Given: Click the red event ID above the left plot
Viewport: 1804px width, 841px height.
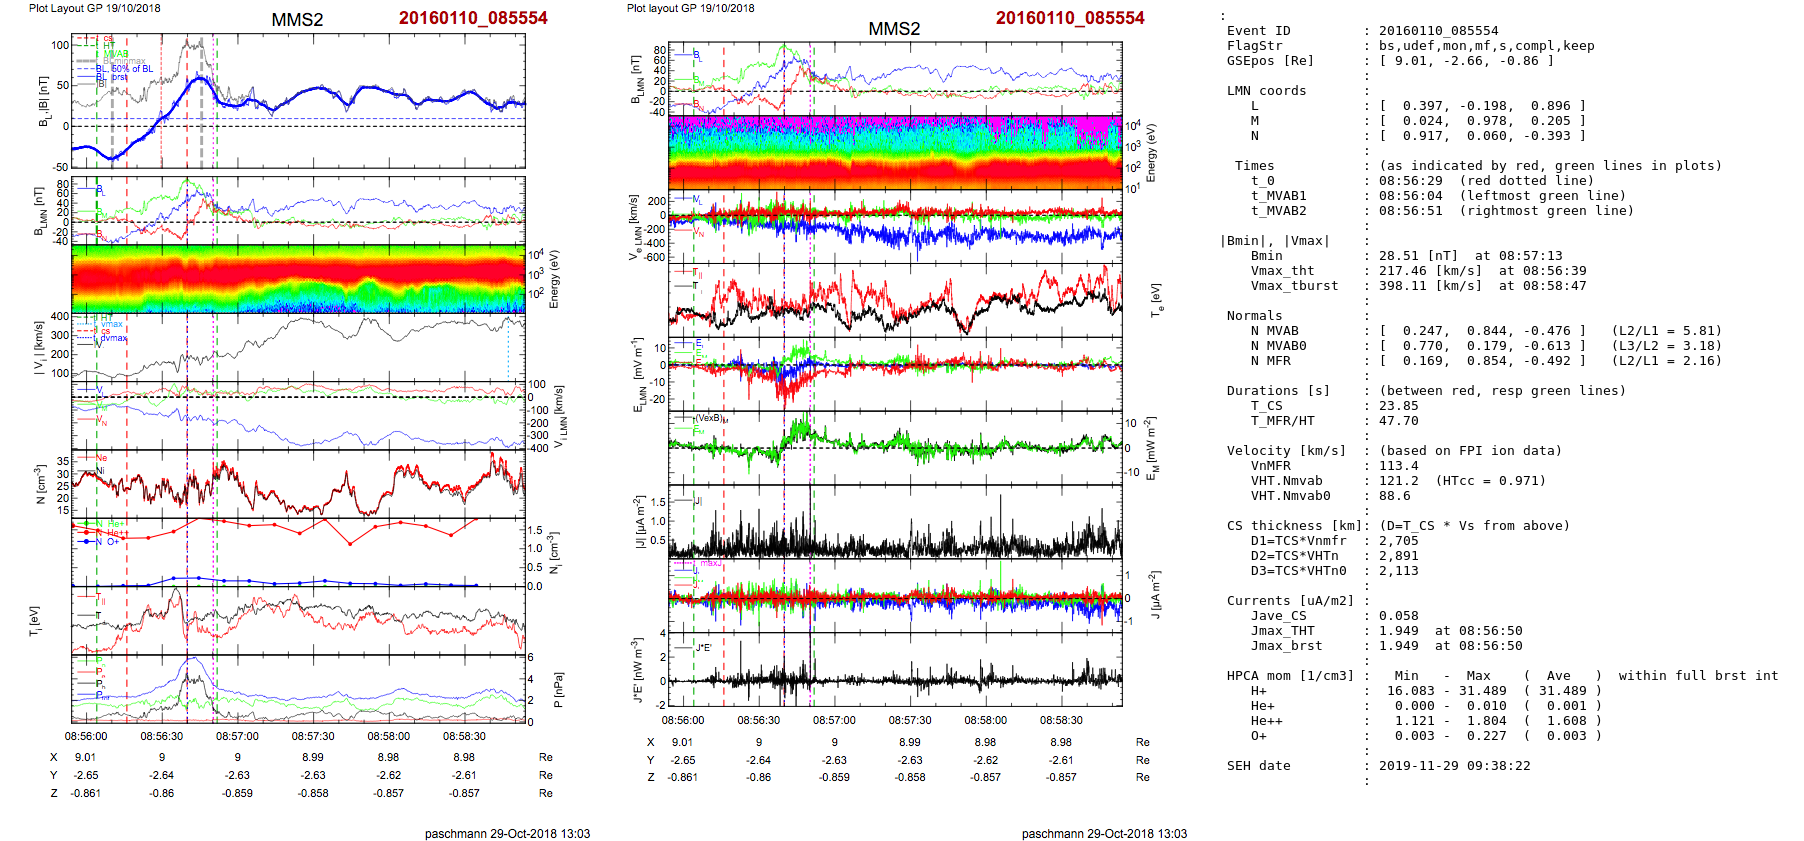Looking at the screenshot, I should 473,18.
